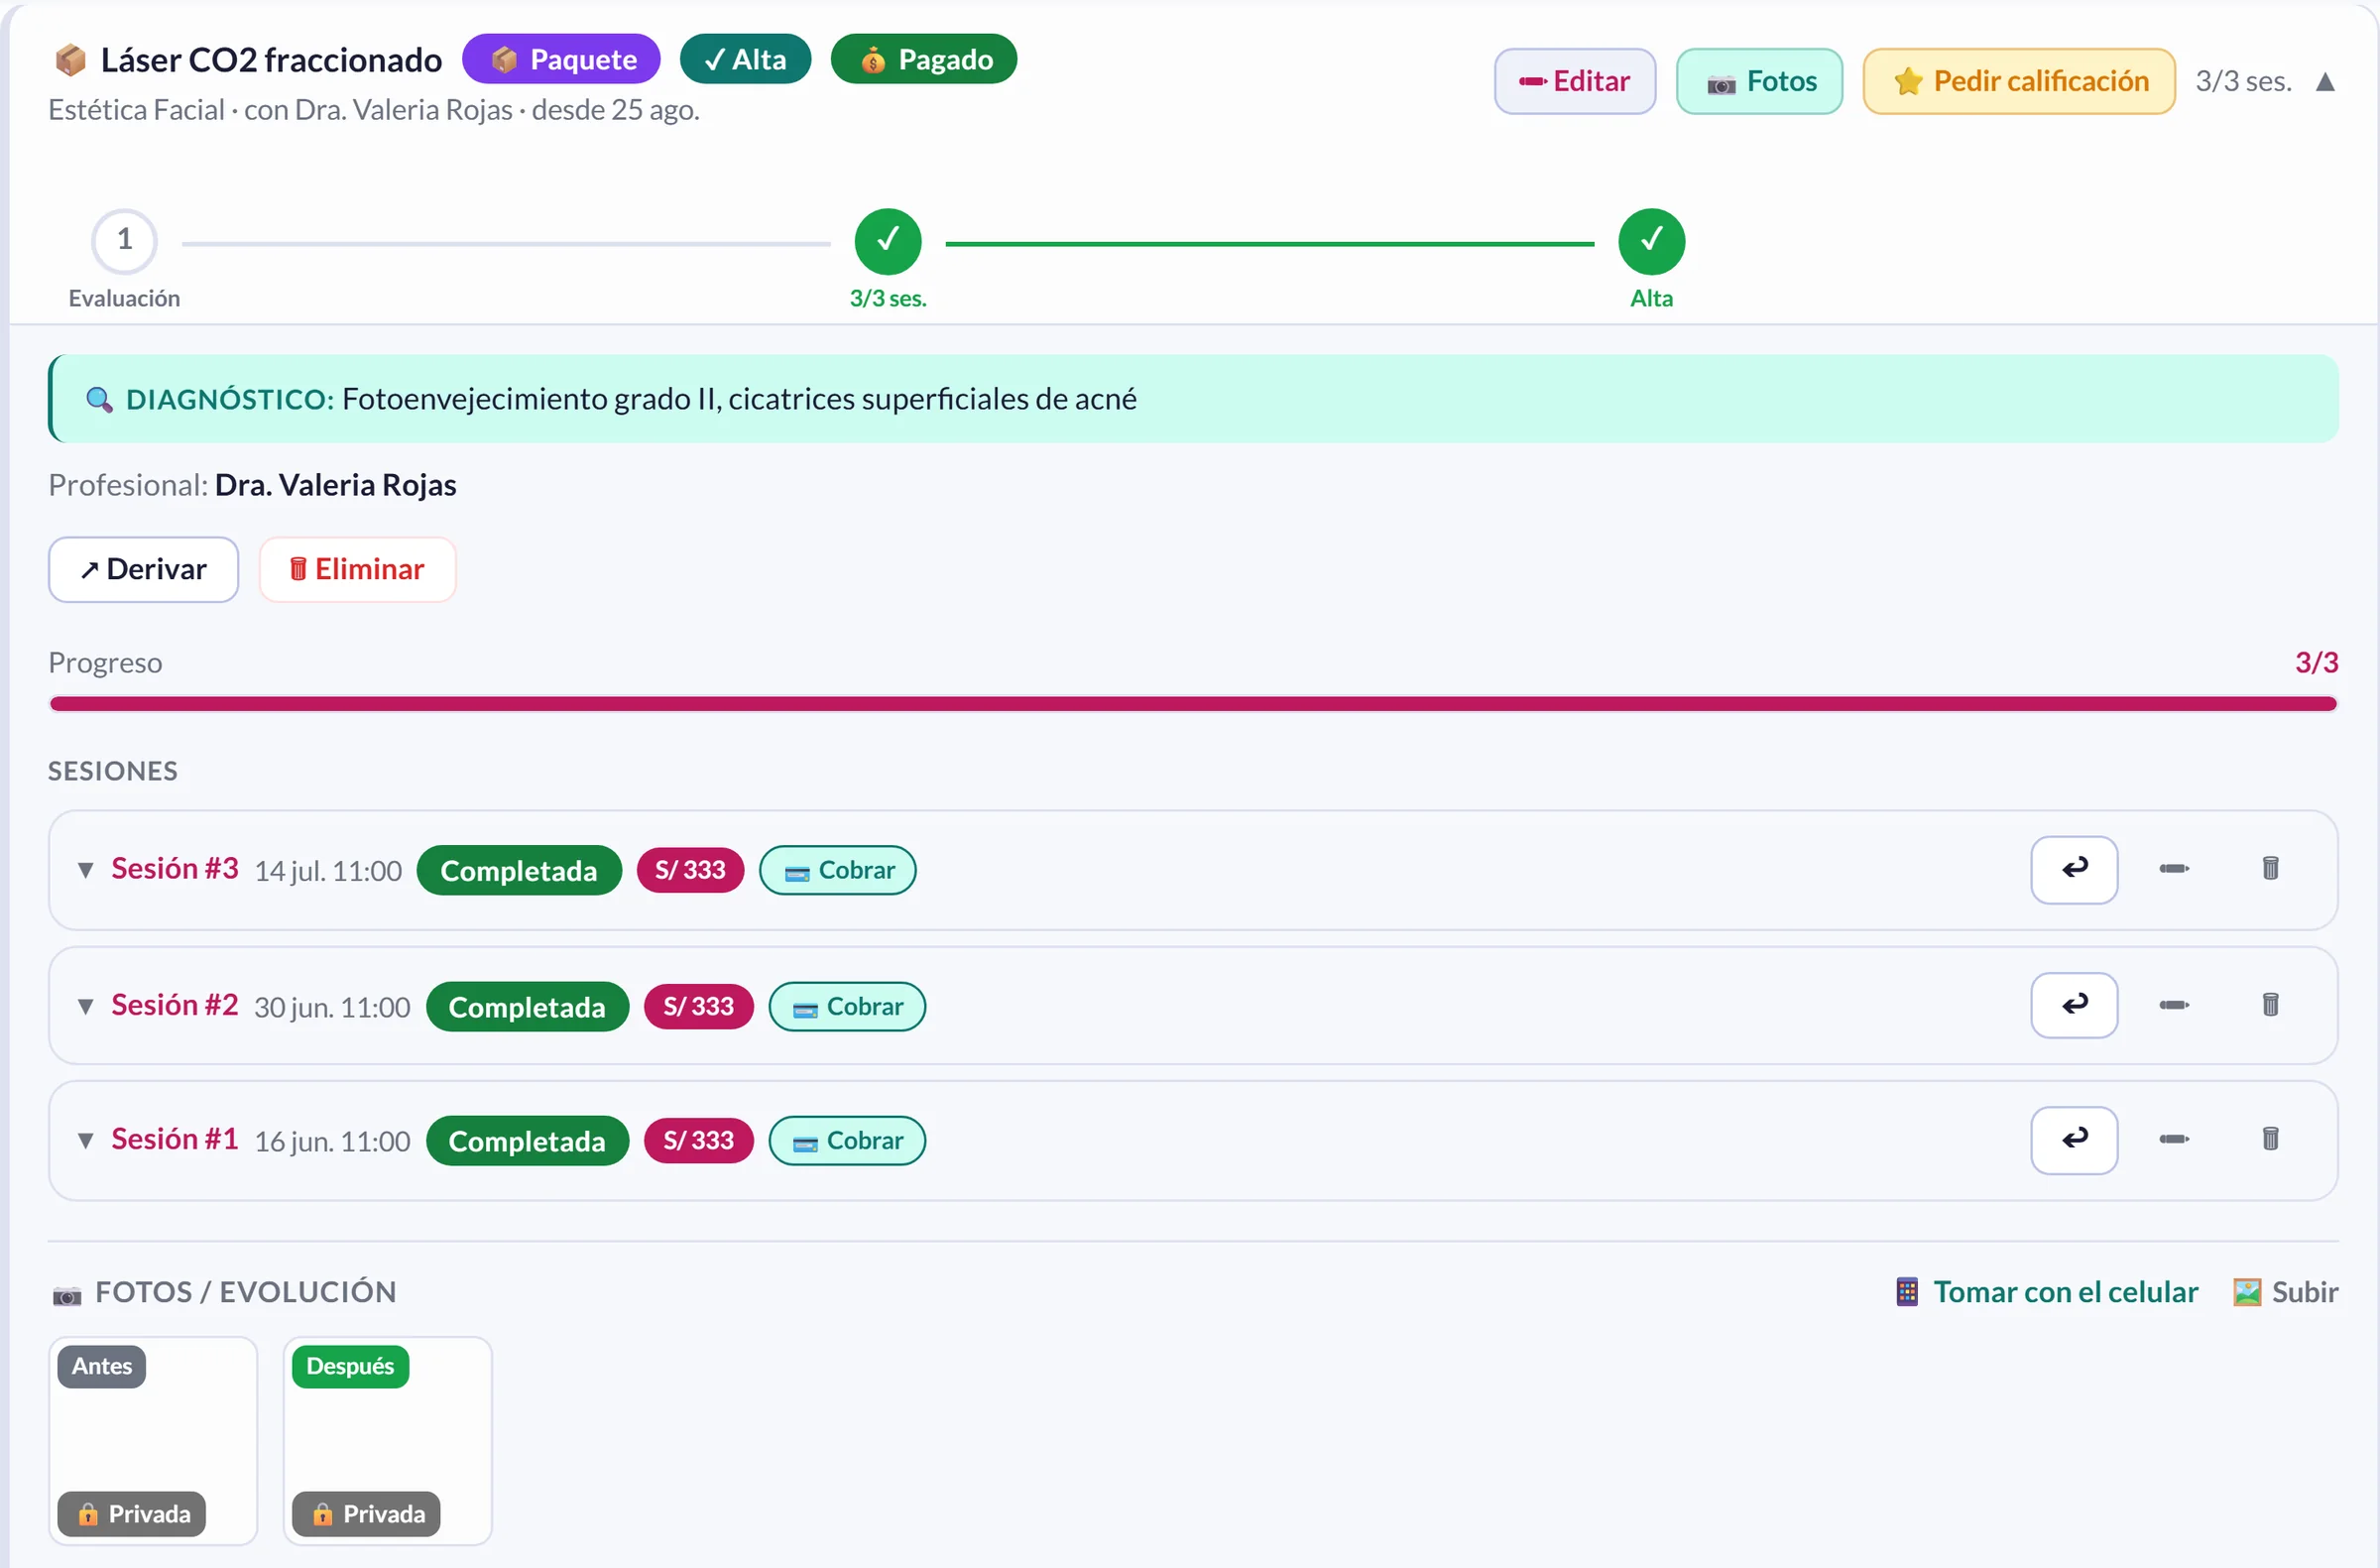Viewport: 2380px width, 1568px height.
Task: Click the edit pencil icon on Sesión #3
Action: pos(2174,869)
